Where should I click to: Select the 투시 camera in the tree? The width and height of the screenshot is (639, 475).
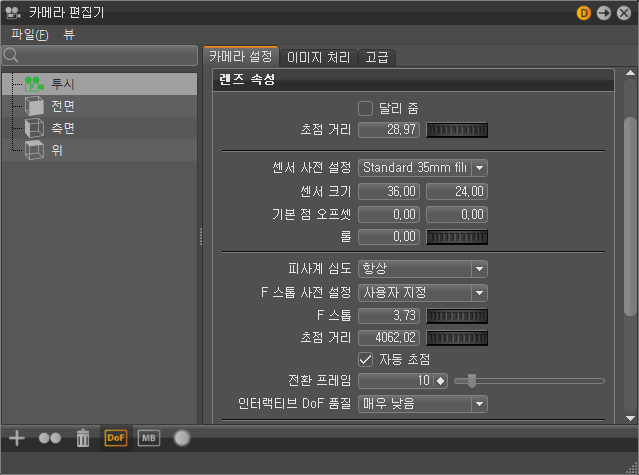tap(99, 84)
